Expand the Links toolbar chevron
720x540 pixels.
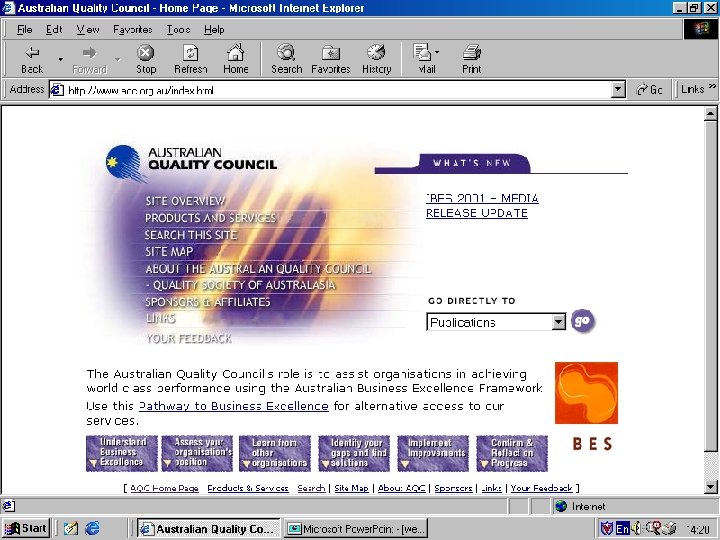(711, 86)
